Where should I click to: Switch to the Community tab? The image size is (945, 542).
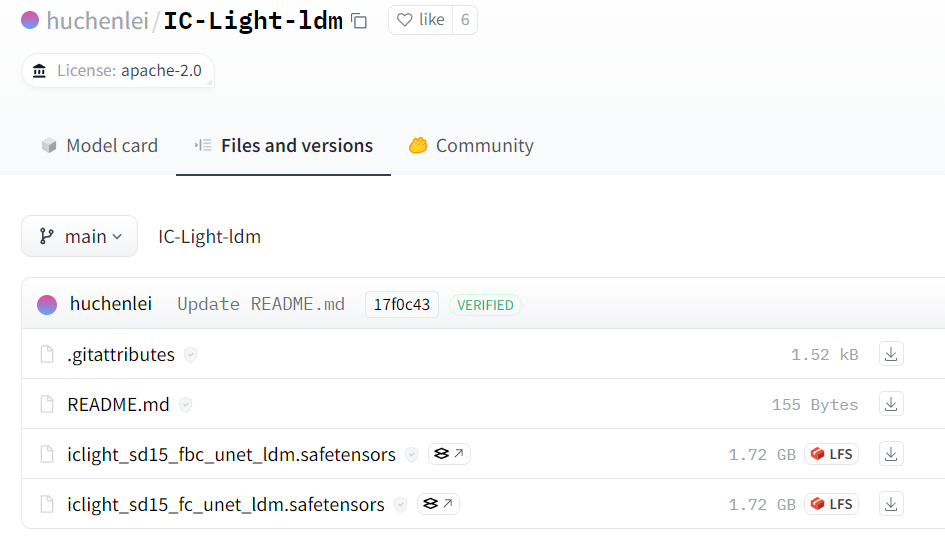tap(471, 145)
